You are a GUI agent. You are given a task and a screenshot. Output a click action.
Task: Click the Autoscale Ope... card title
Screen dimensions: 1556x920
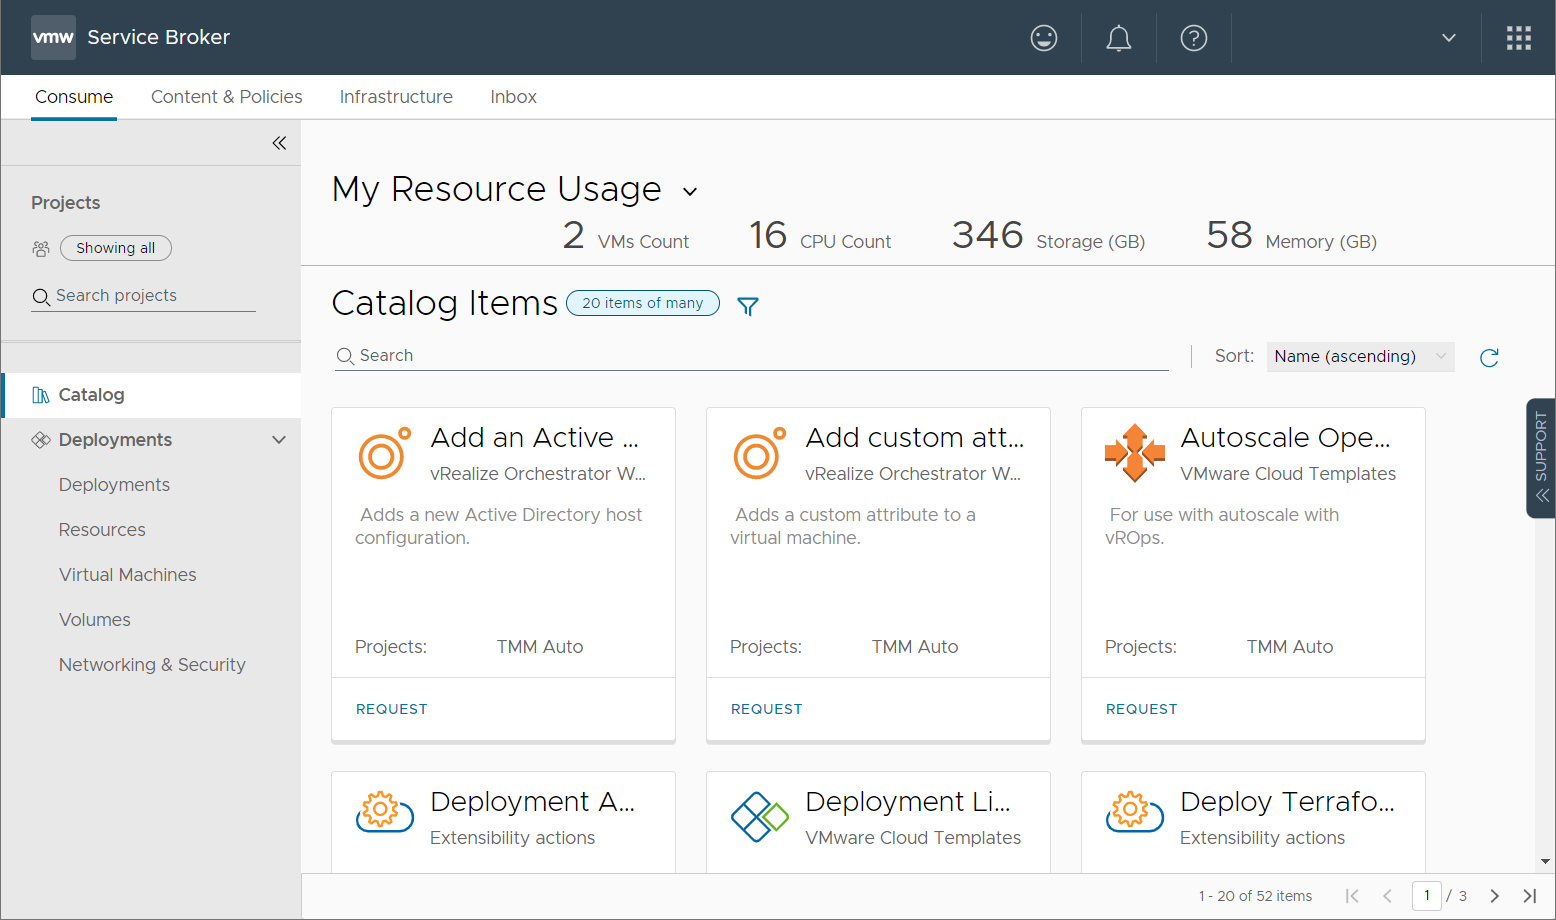1286,438
